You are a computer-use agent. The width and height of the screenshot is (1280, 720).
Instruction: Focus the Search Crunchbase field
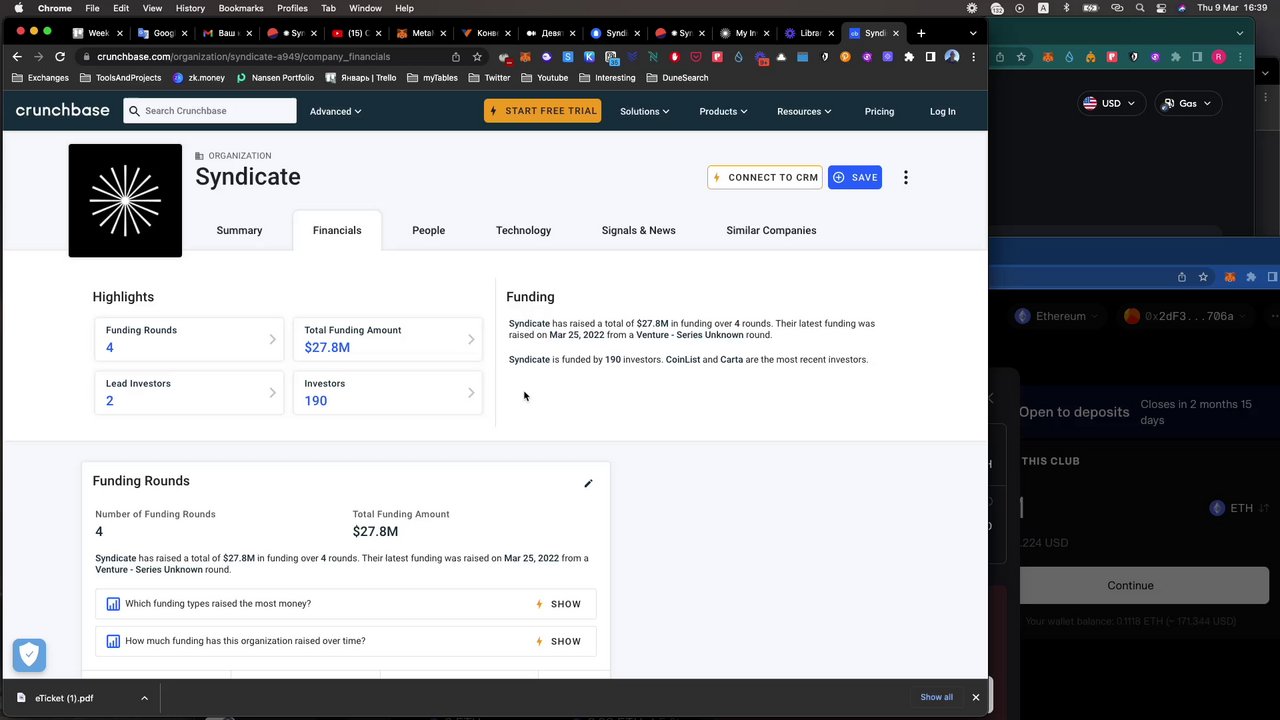pos(210,111)
